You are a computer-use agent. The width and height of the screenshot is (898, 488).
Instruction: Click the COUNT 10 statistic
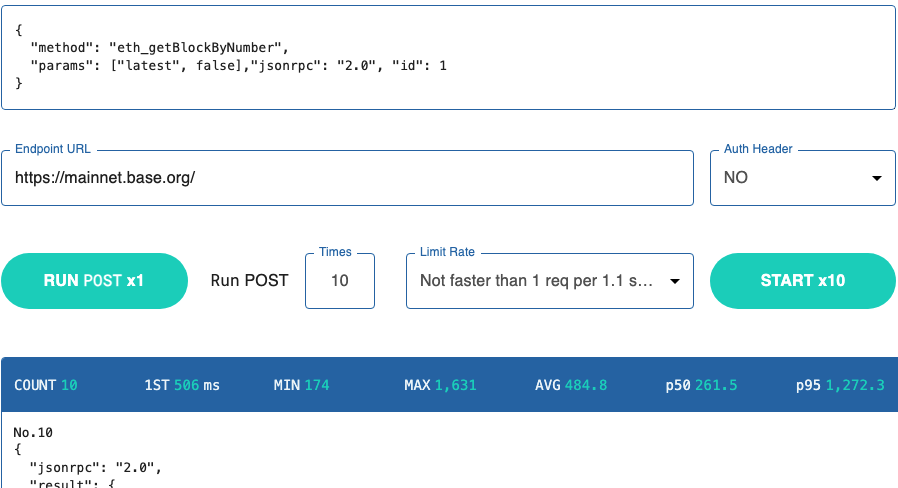(x=46, y=385)
